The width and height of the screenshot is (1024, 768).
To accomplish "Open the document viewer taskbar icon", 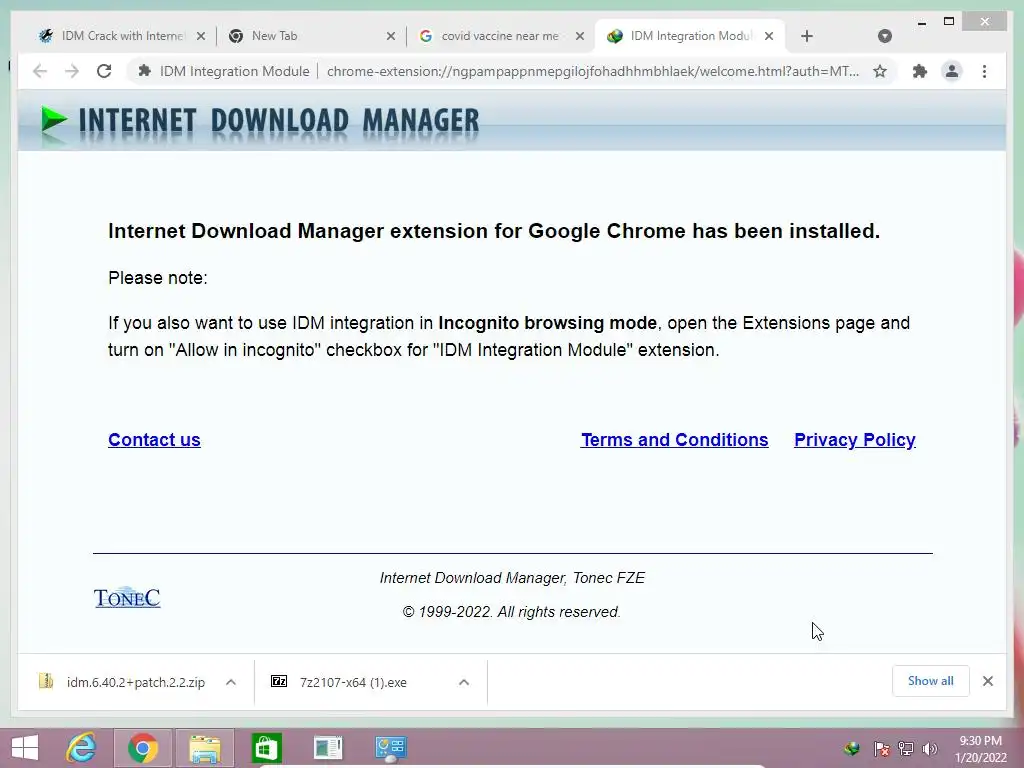I will coord(328,748).
